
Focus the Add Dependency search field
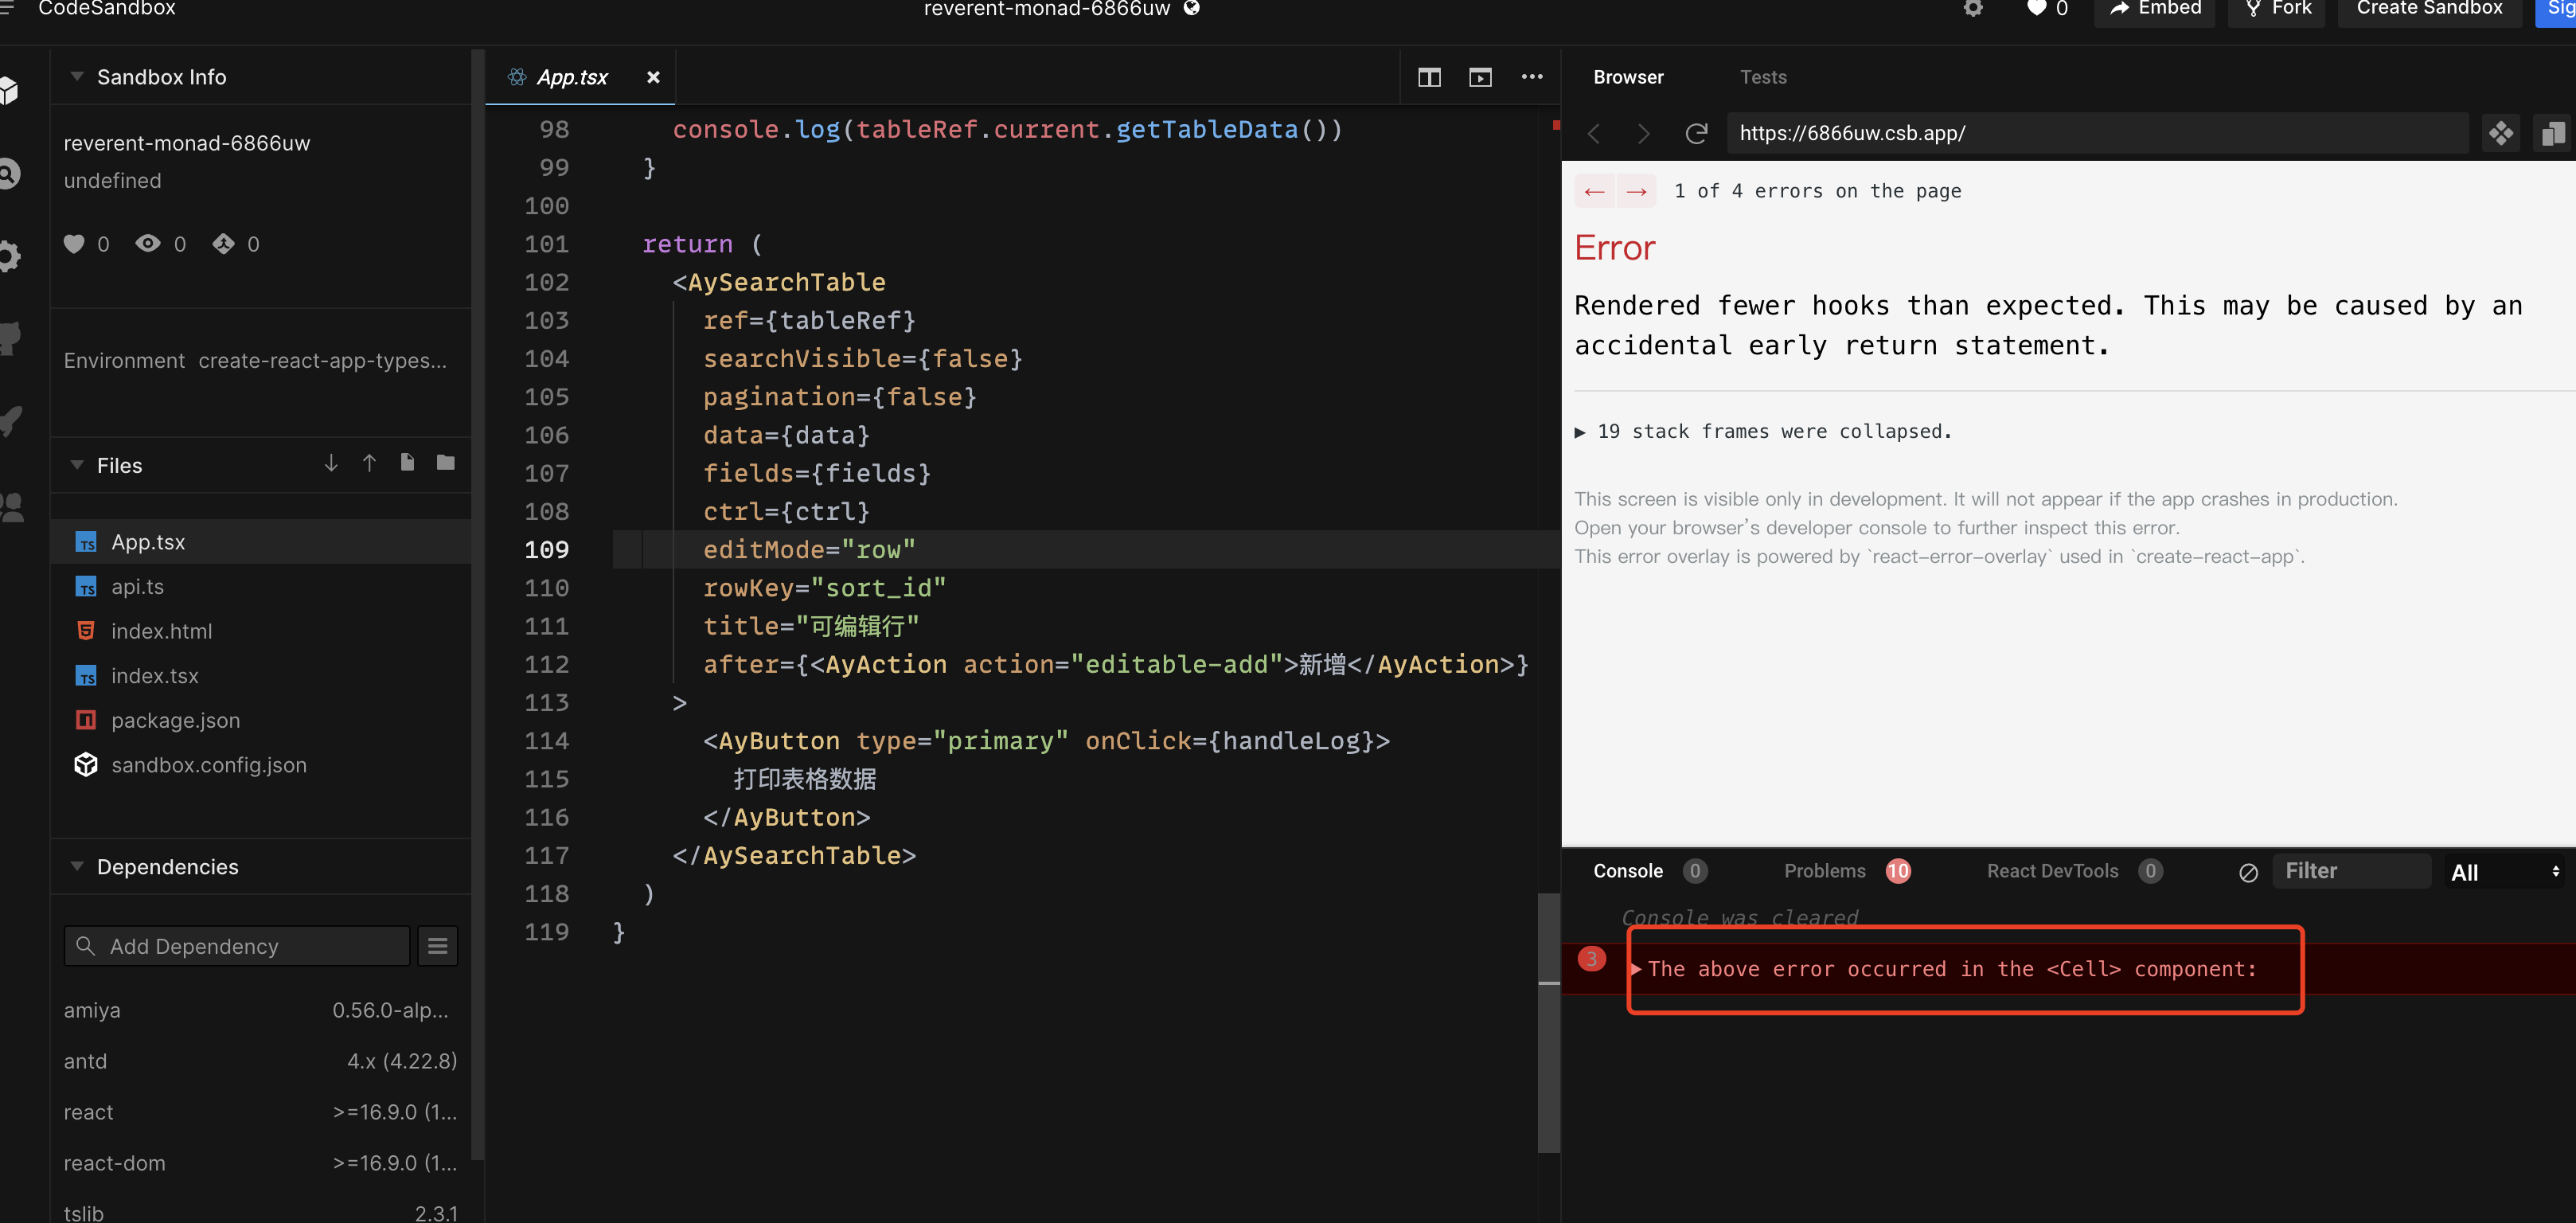(237, 946)
